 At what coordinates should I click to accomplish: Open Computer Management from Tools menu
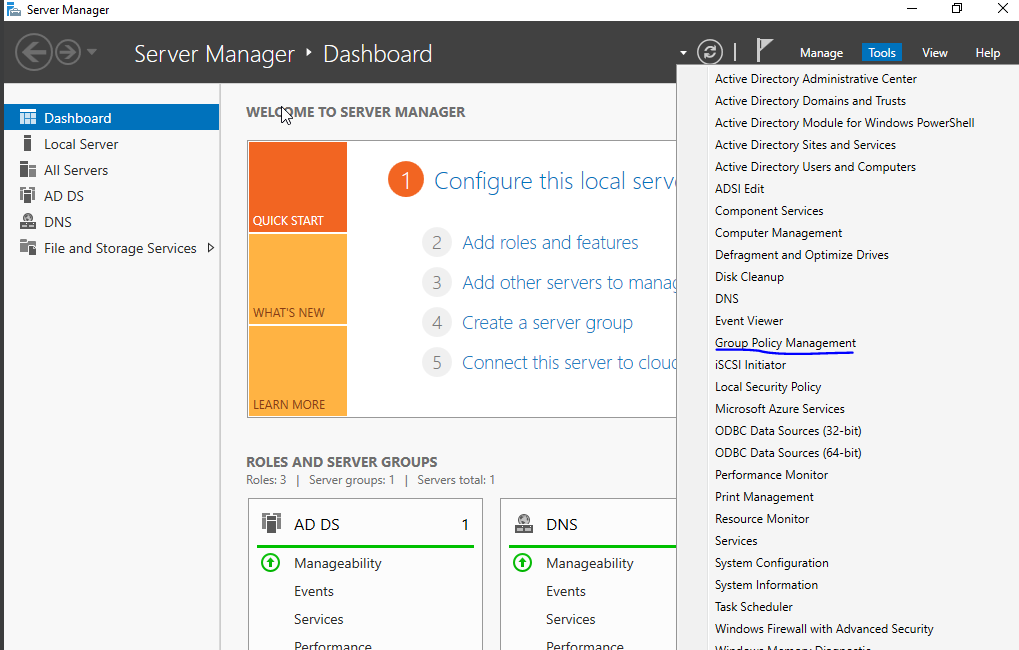point(779,233)
